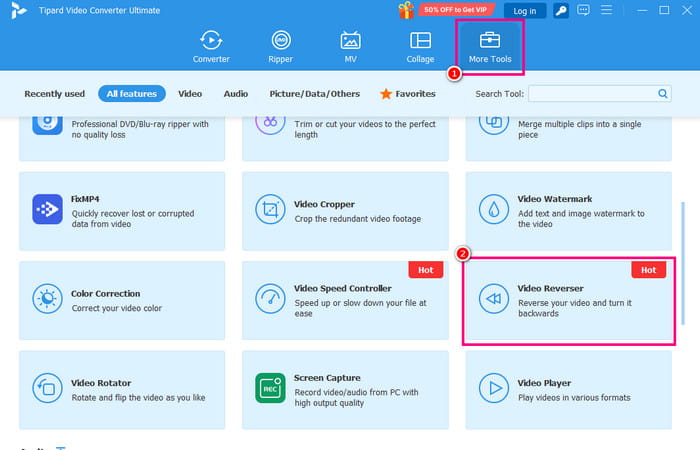Open the Color Correction sun icon
Image resolution: width=700 pixels, height=450 pixels.
(47, 298)
